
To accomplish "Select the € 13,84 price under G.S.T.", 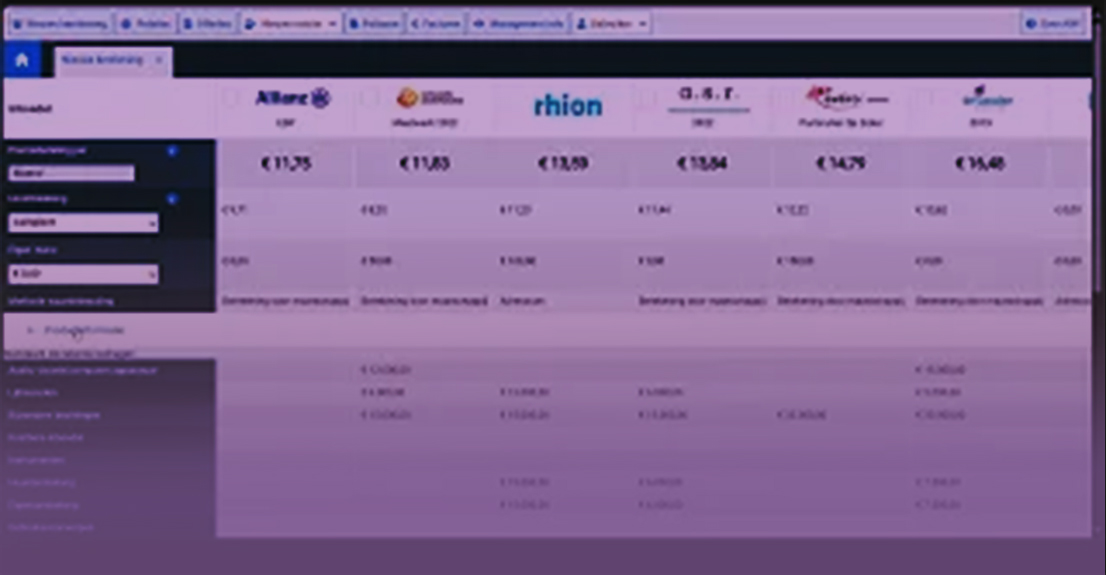I will click(x=702, y=164).
